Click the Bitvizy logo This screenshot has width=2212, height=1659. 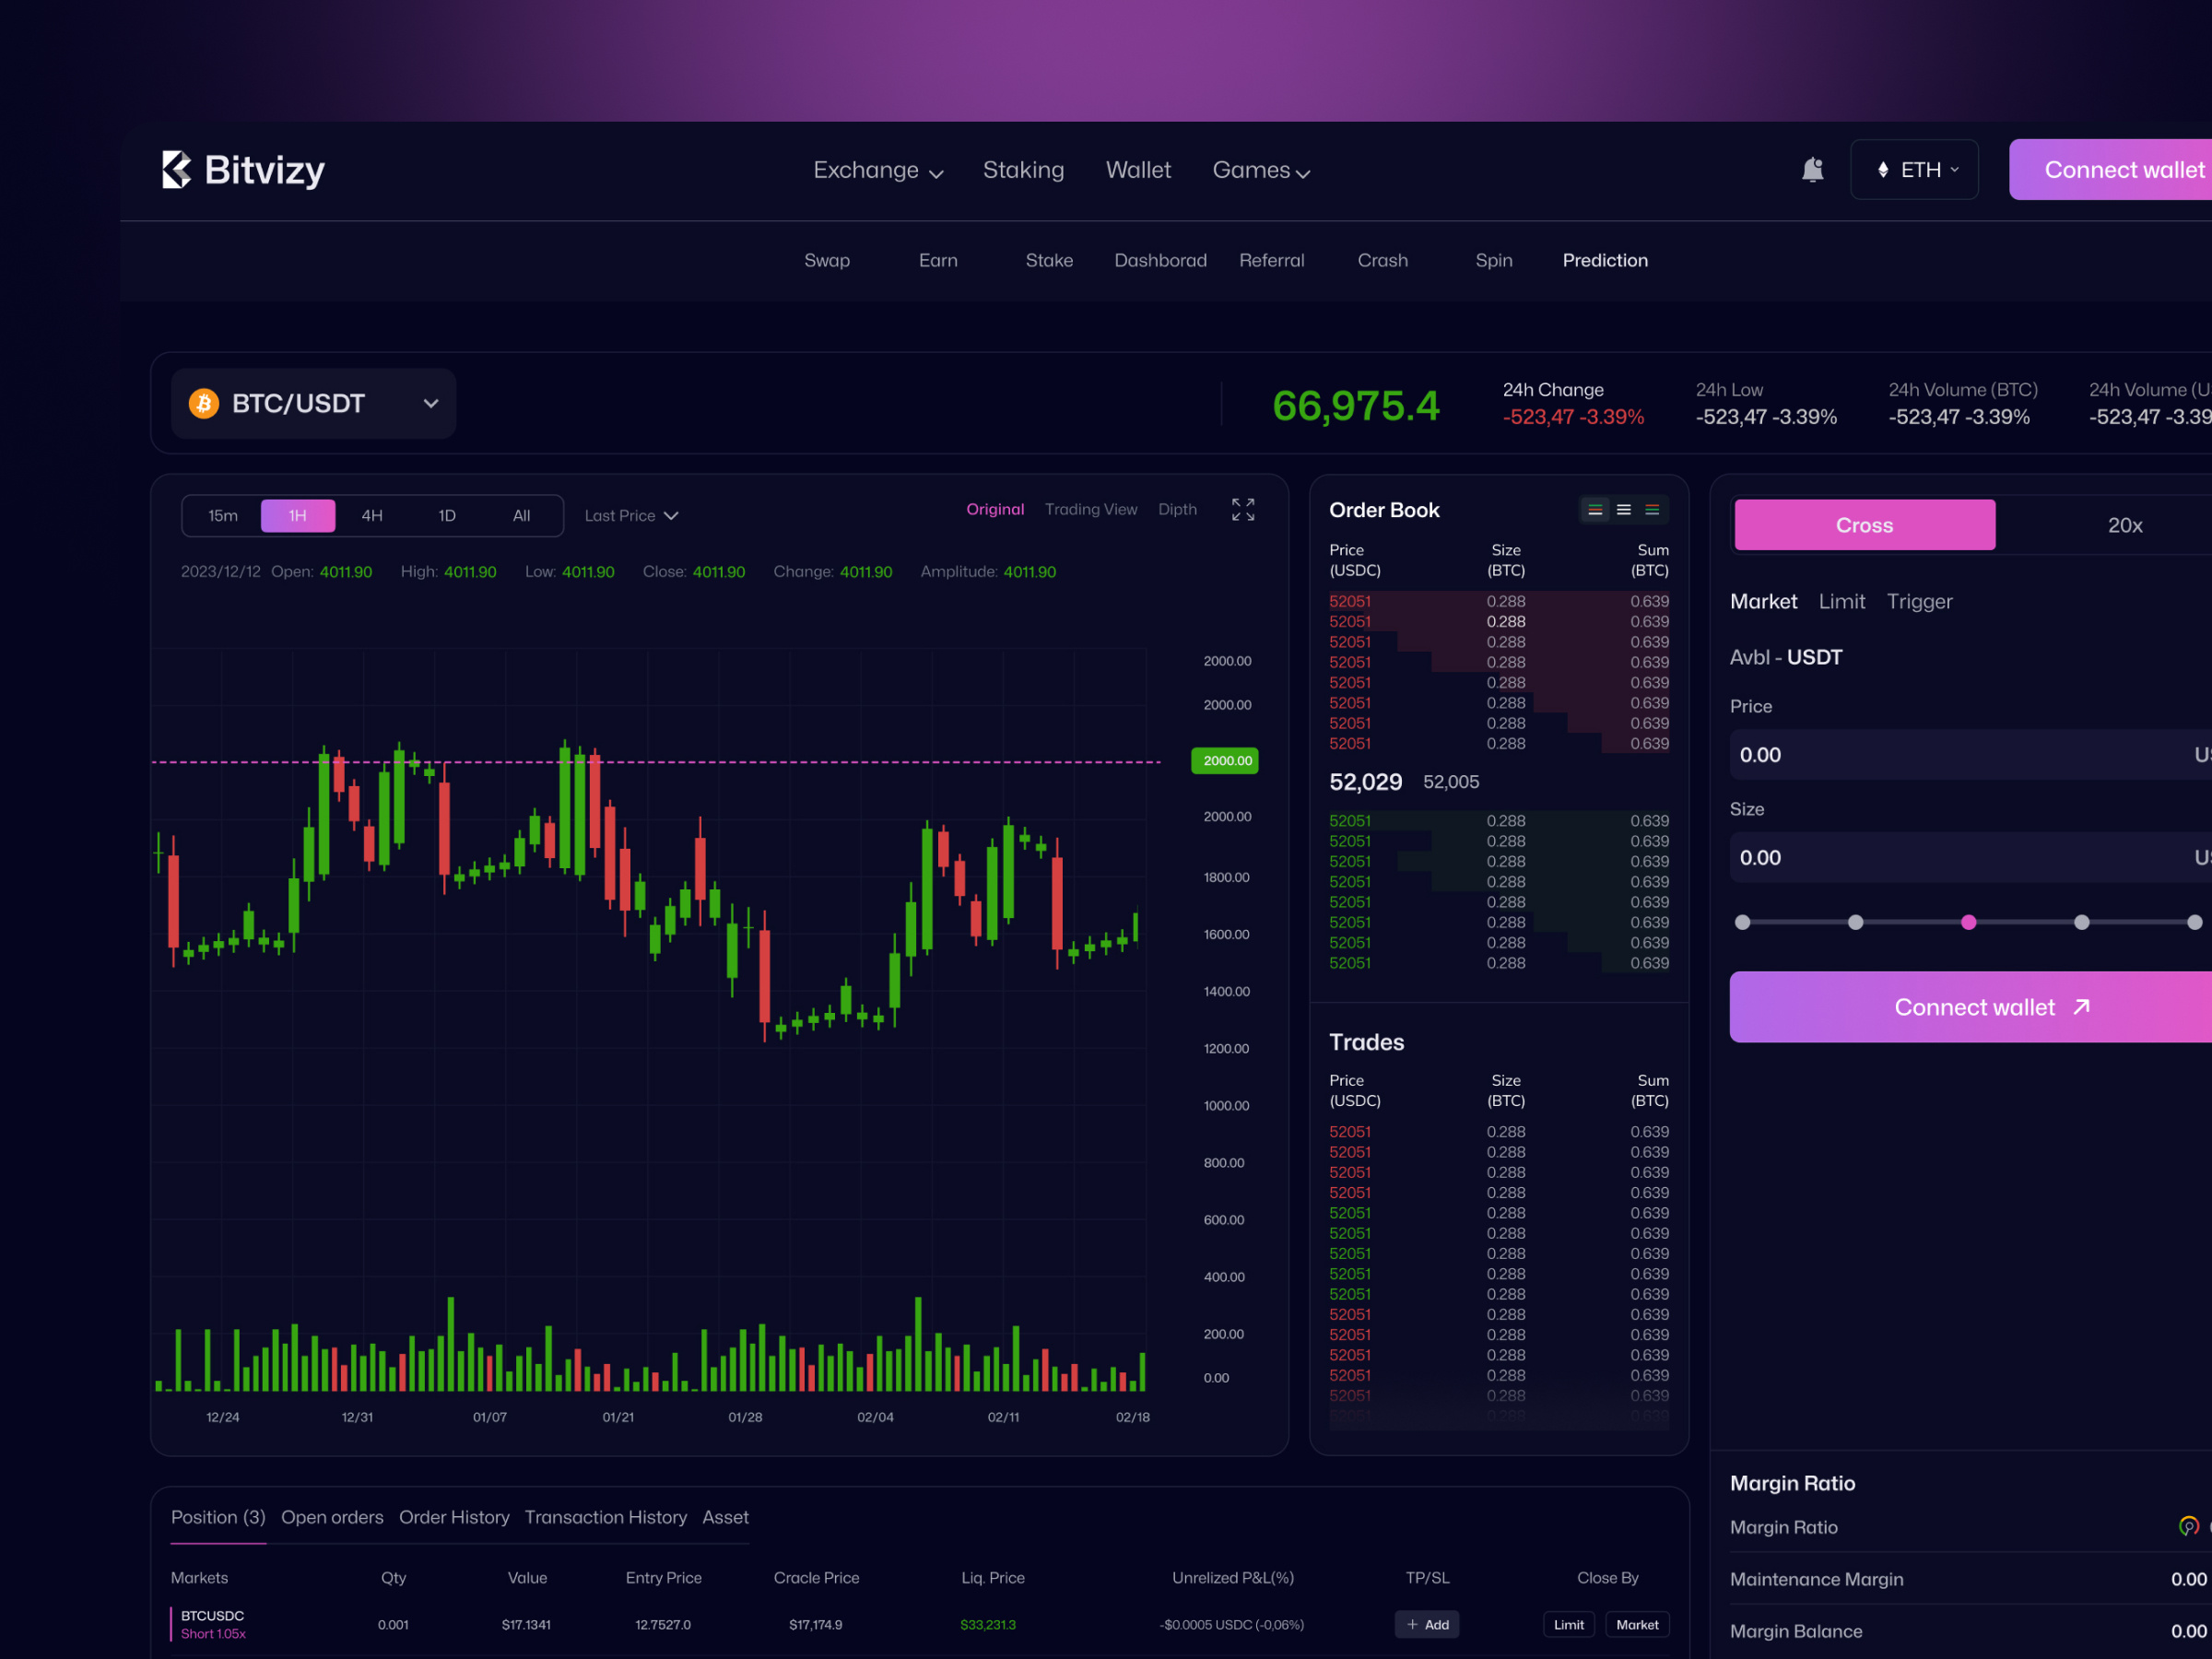tap(243, 169)
